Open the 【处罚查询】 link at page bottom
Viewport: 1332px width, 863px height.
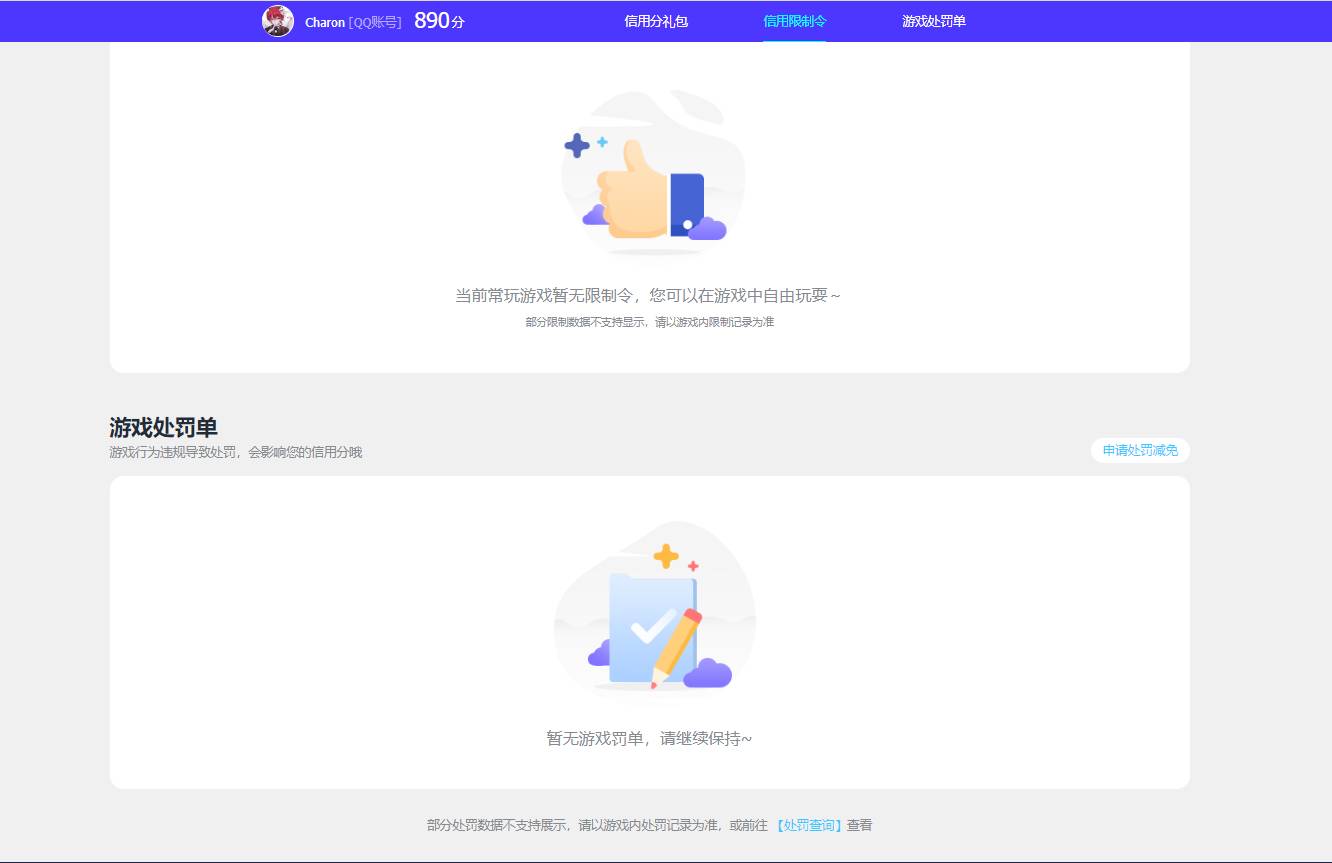point(809,825)
